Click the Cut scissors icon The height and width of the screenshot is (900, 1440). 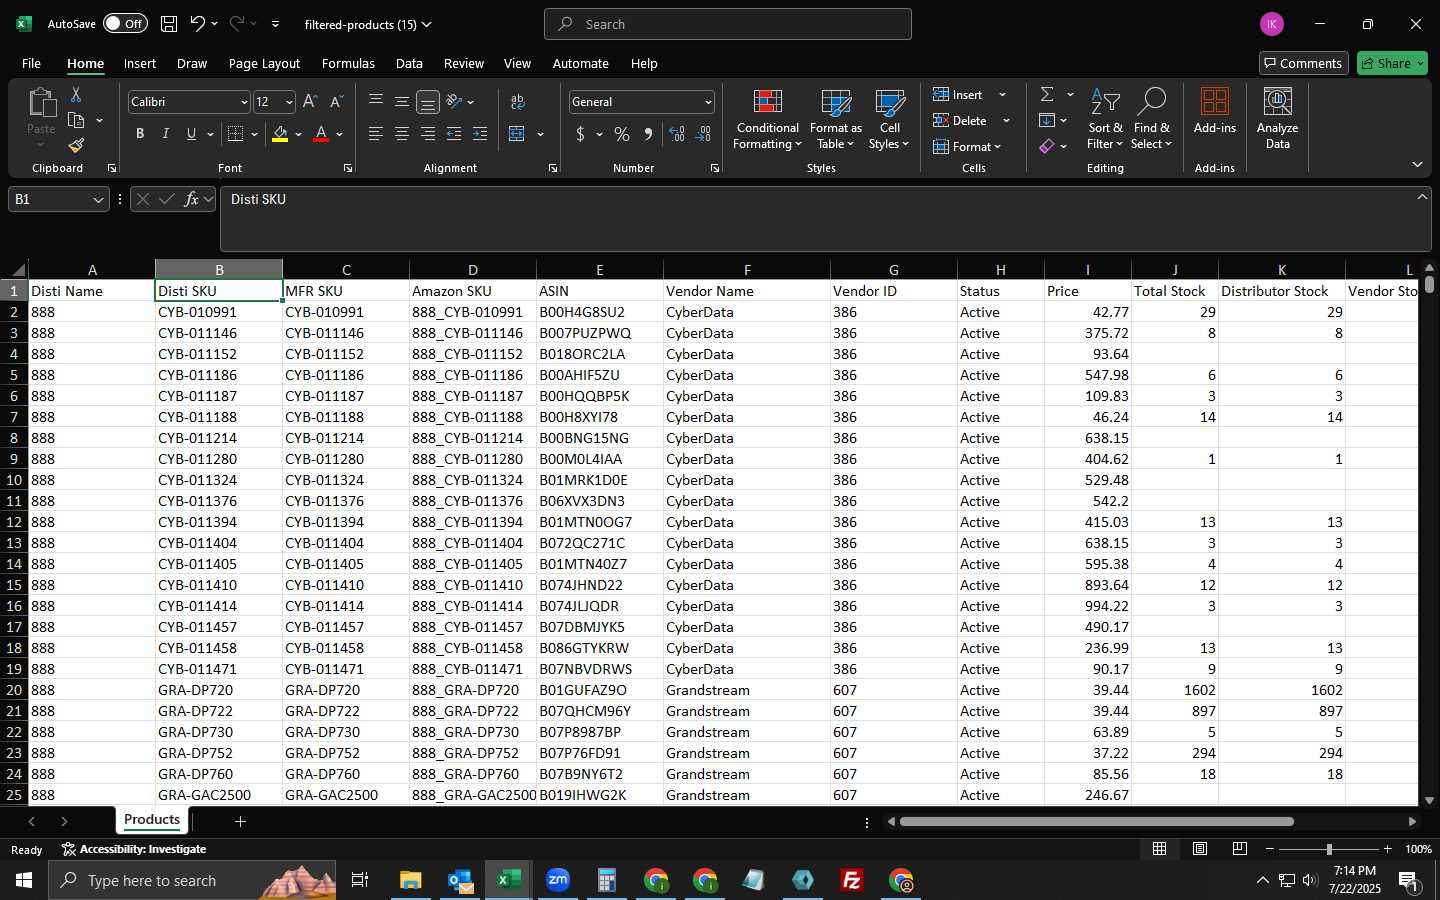coord(76,94)
